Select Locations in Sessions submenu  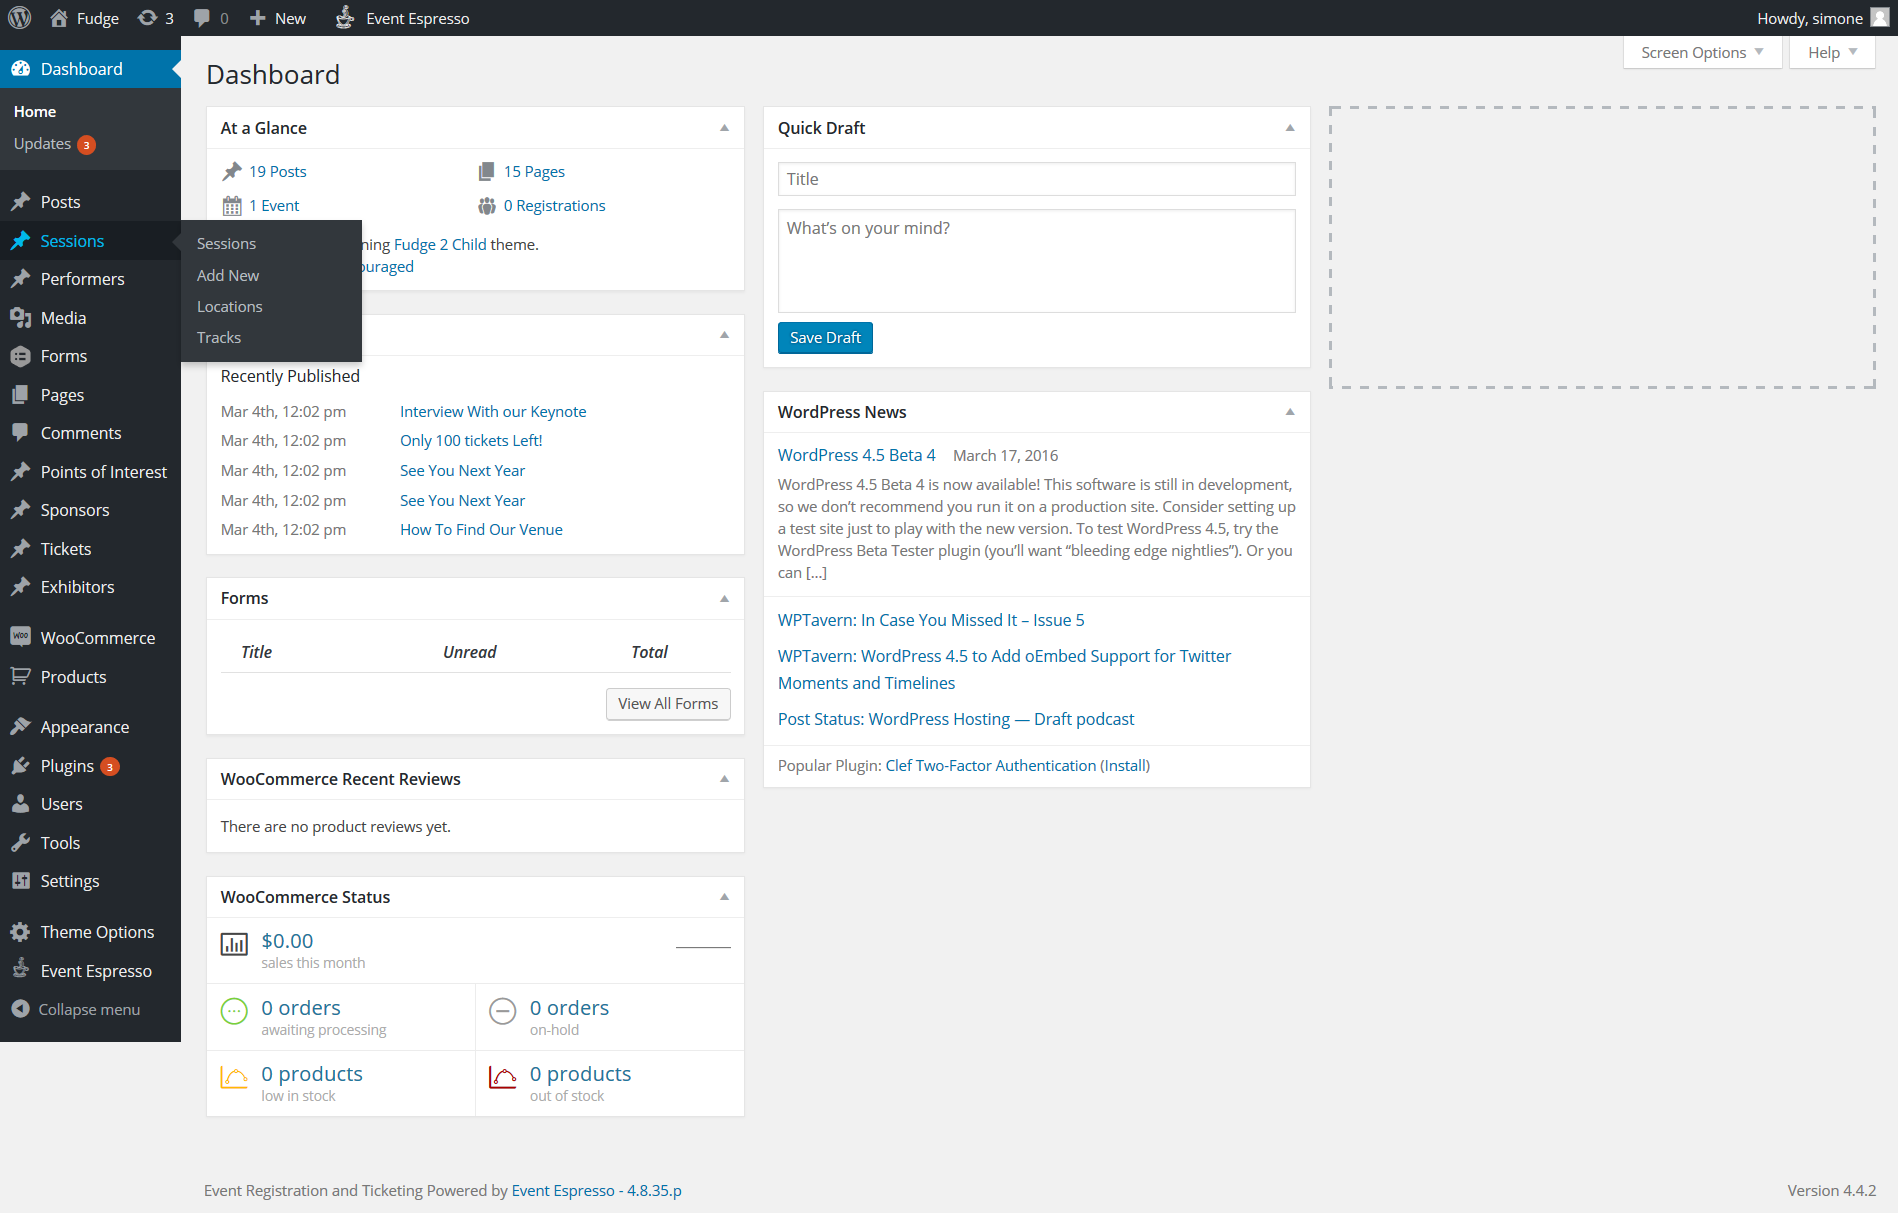230,306
